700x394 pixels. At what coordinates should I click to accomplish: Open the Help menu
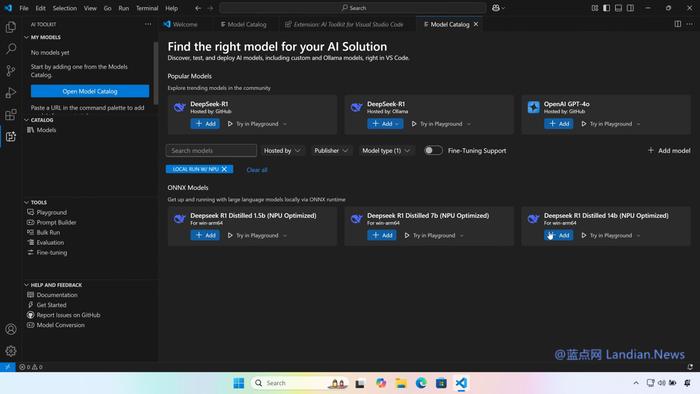(x=171, y=8)
